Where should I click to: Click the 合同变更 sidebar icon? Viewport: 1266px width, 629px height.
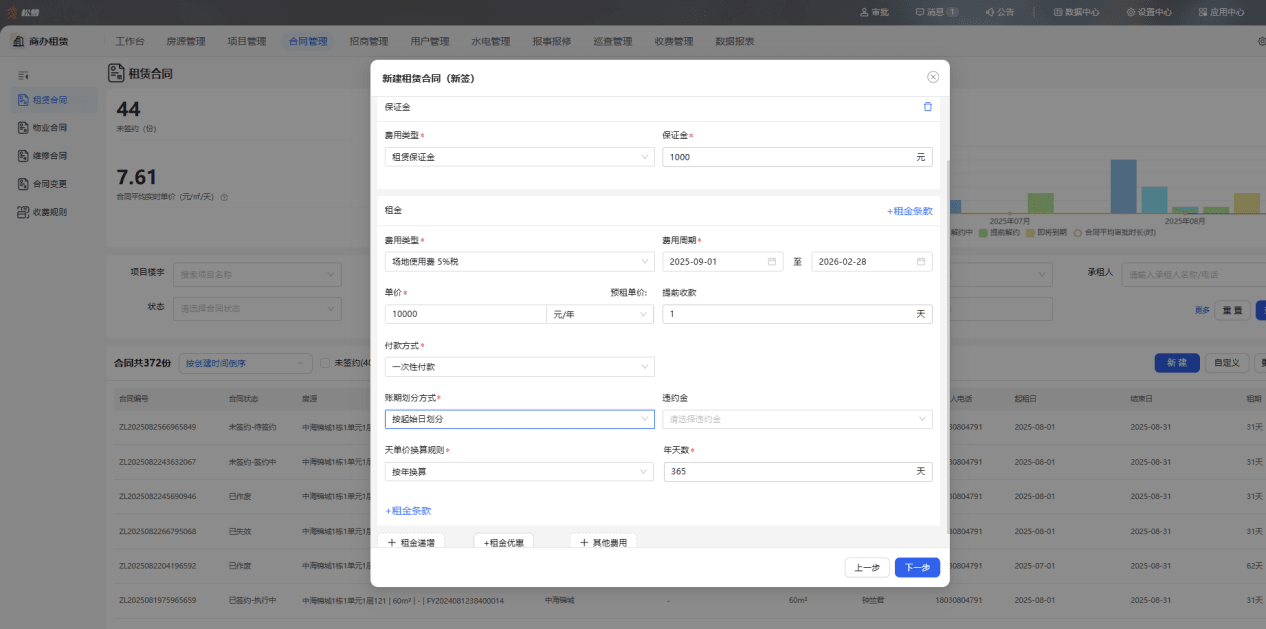[x=23, y=184]
